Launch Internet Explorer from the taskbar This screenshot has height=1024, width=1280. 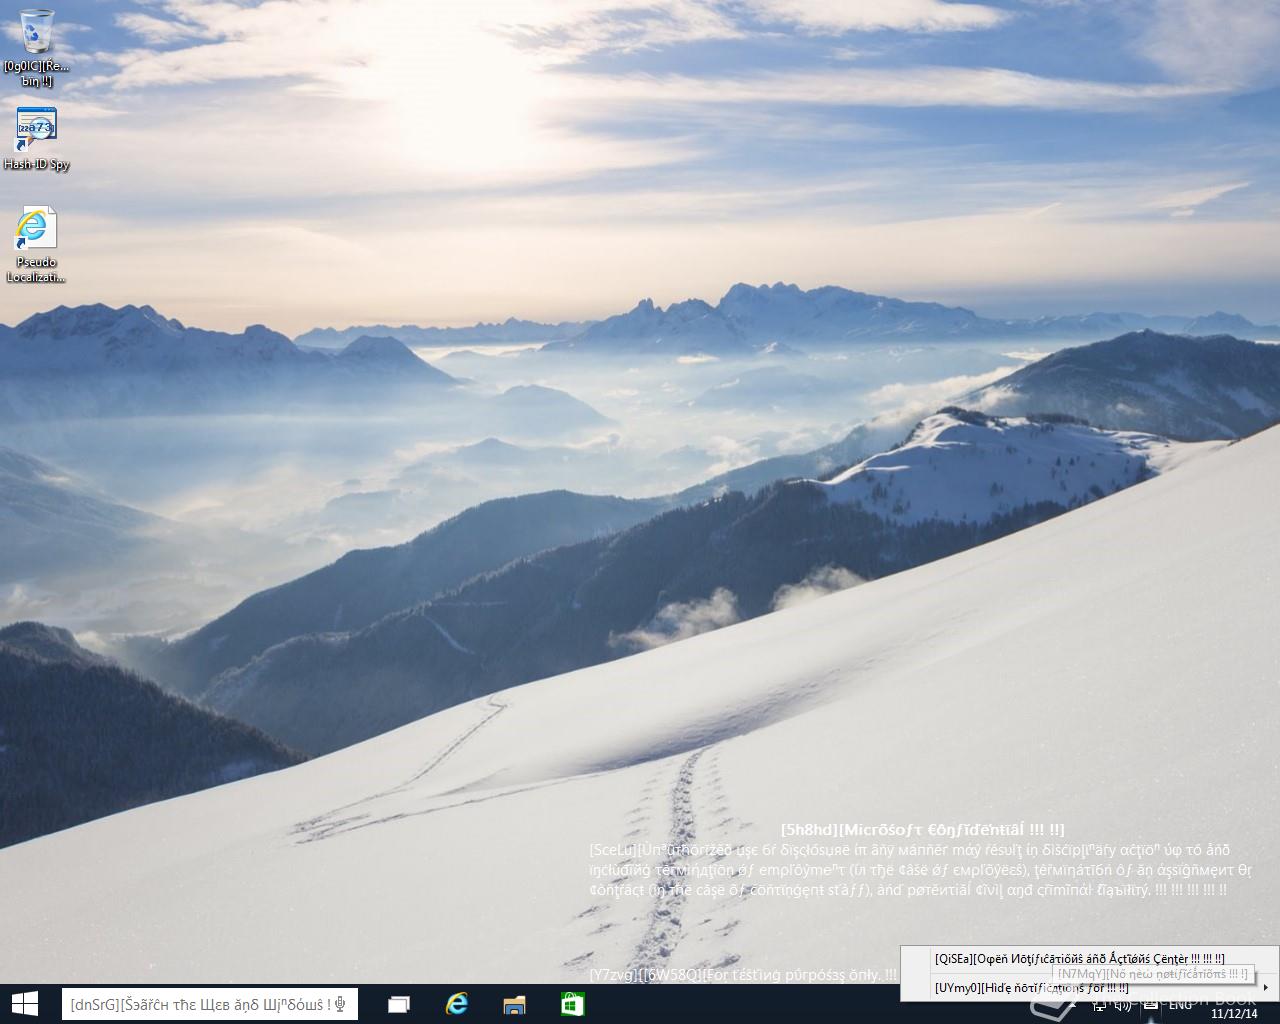[457, 1004]
